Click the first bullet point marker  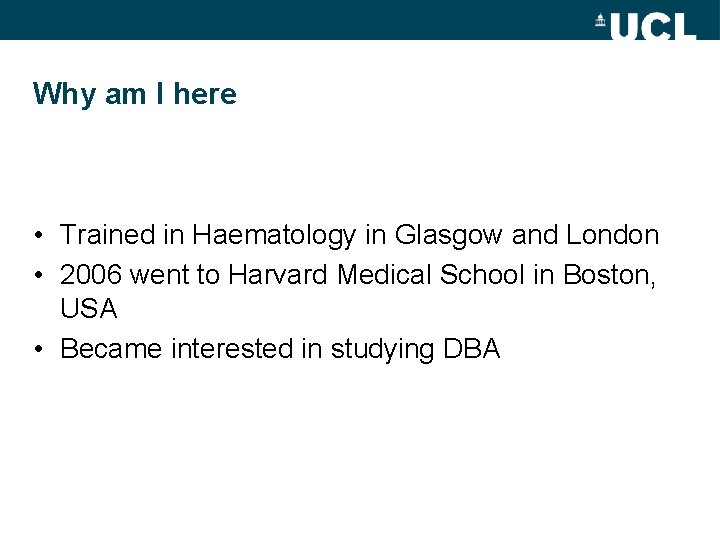37,236
